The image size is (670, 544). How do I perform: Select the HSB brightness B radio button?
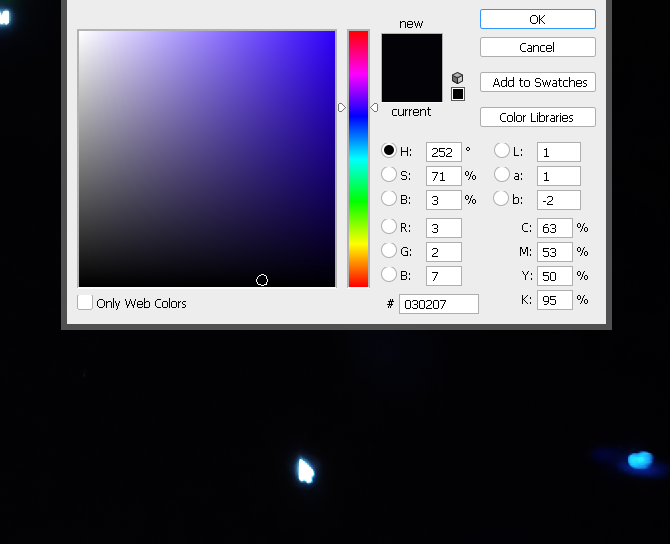[x=389, y=198]
